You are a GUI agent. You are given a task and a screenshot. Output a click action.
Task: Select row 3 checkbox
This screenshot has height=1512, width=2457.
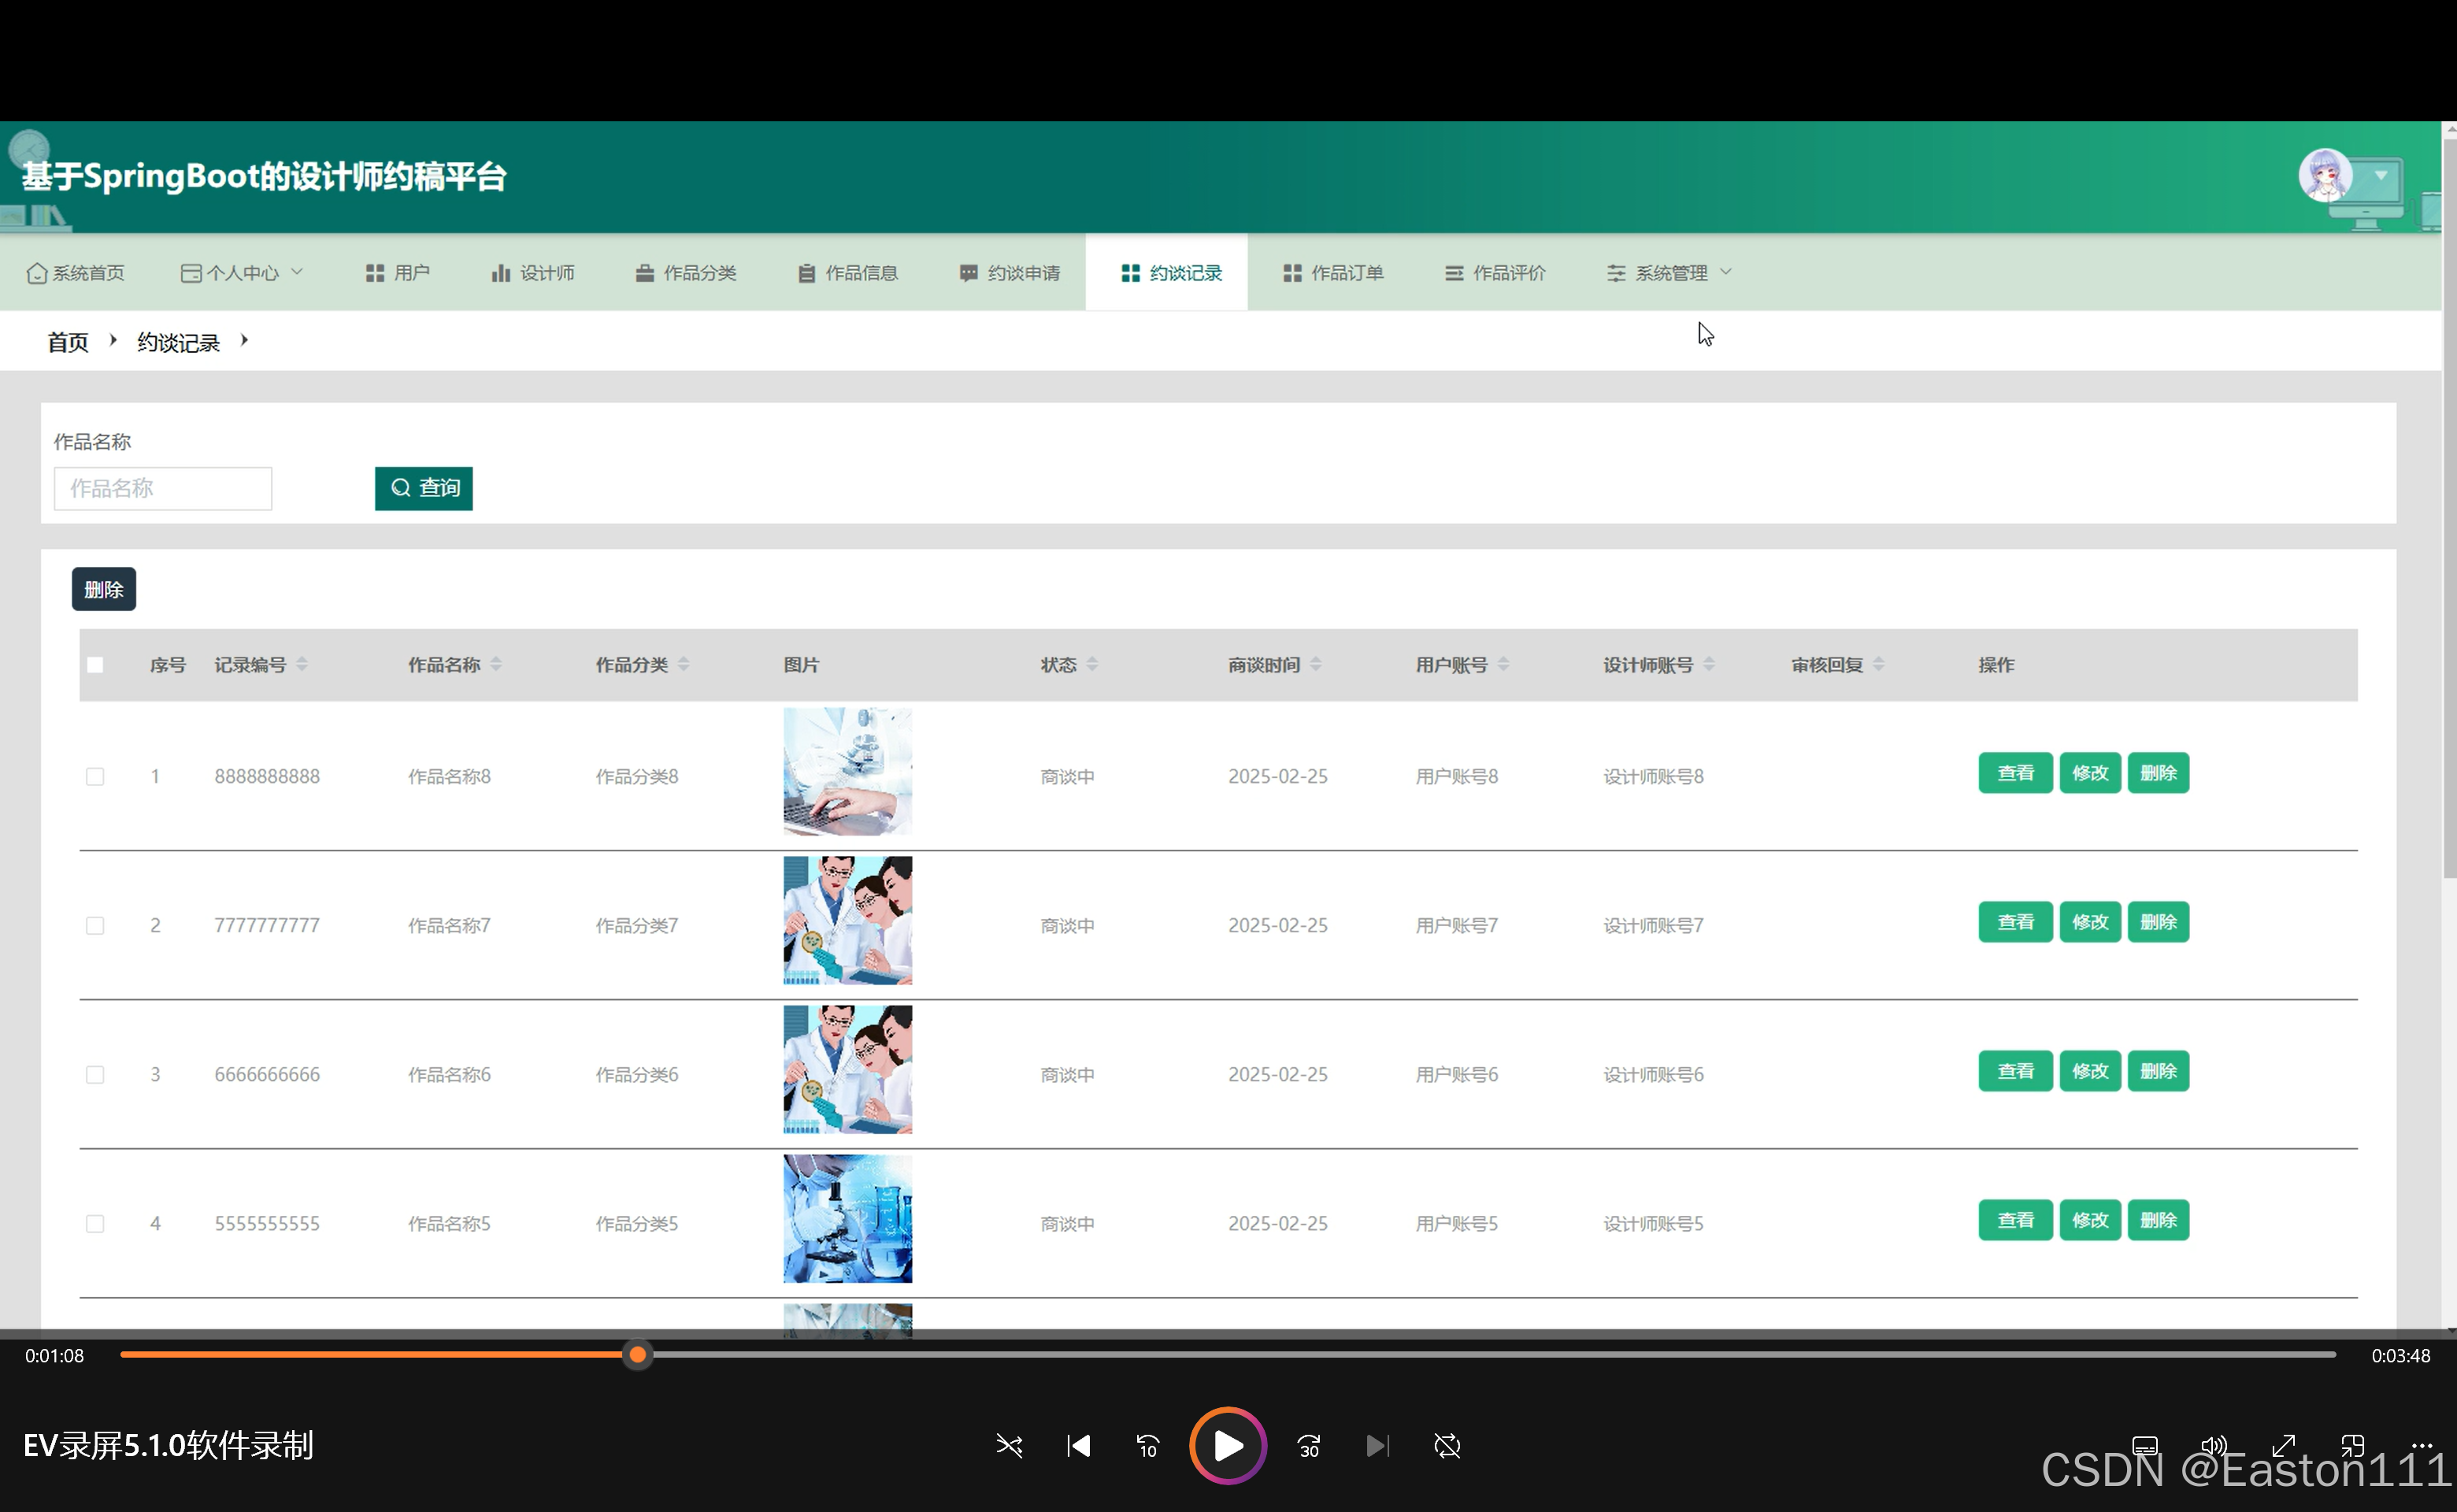click(x=95, y=1075)
